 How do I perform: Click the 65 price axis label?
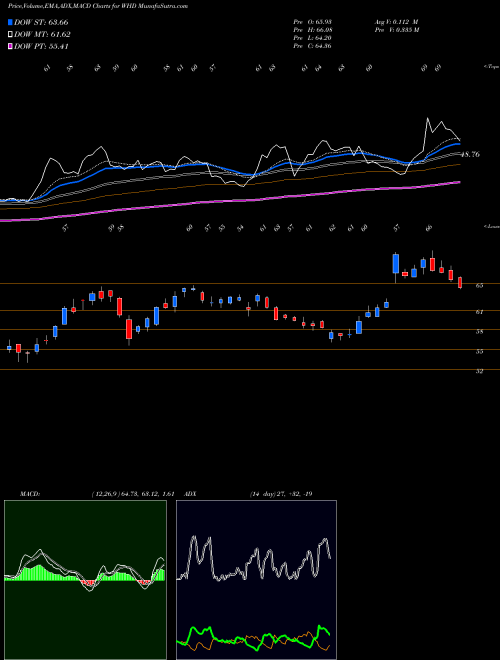click(479, 285)
